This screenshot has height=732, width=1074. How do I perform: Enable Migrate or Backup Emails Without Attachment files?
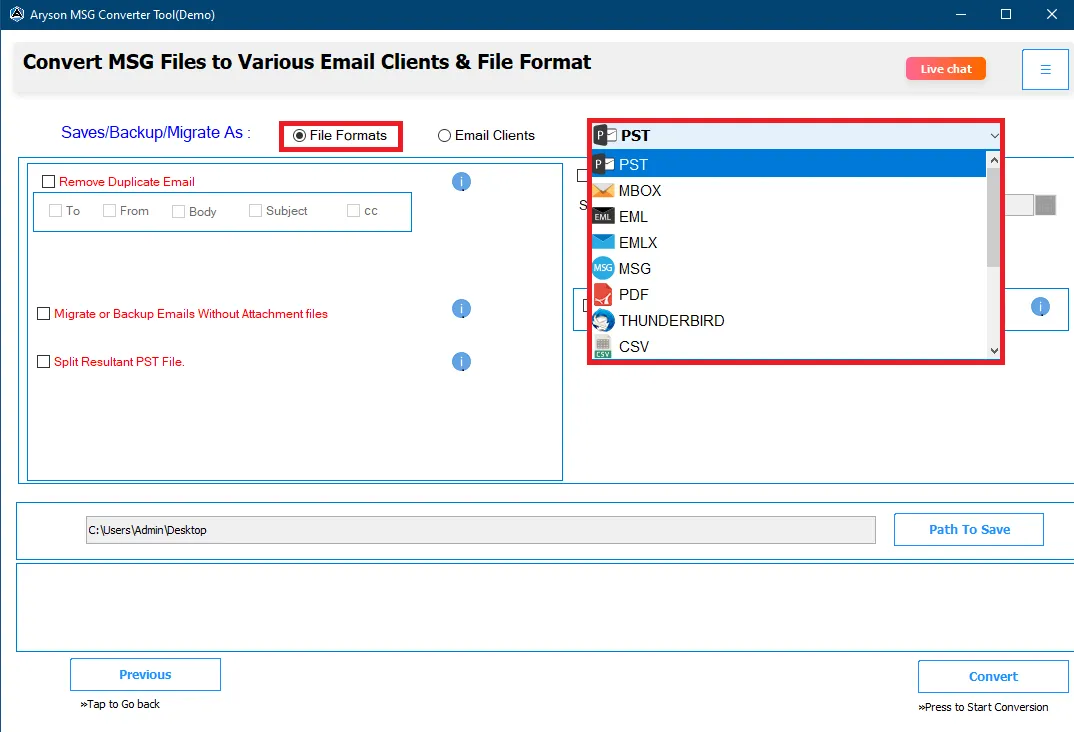coord(44,314)
